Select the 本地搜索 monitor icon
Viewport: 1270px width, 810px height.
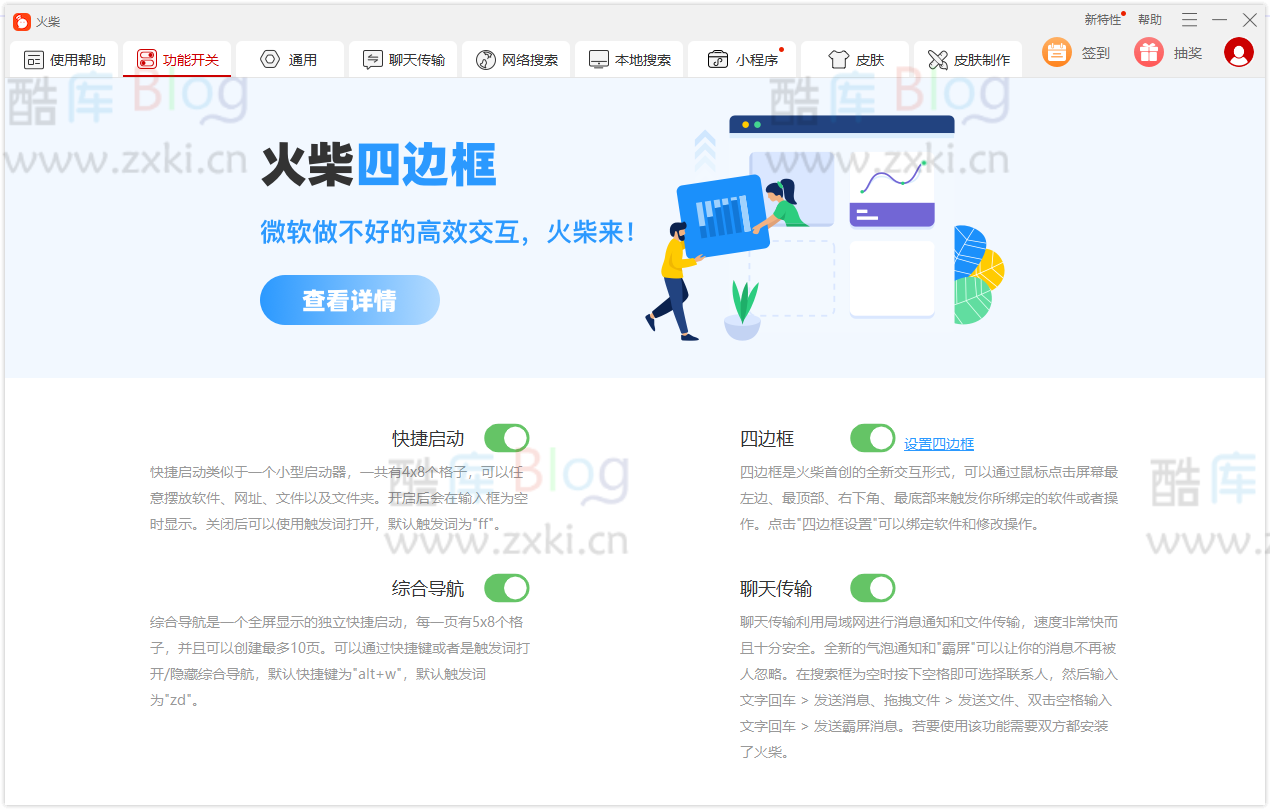pos(597,58)
